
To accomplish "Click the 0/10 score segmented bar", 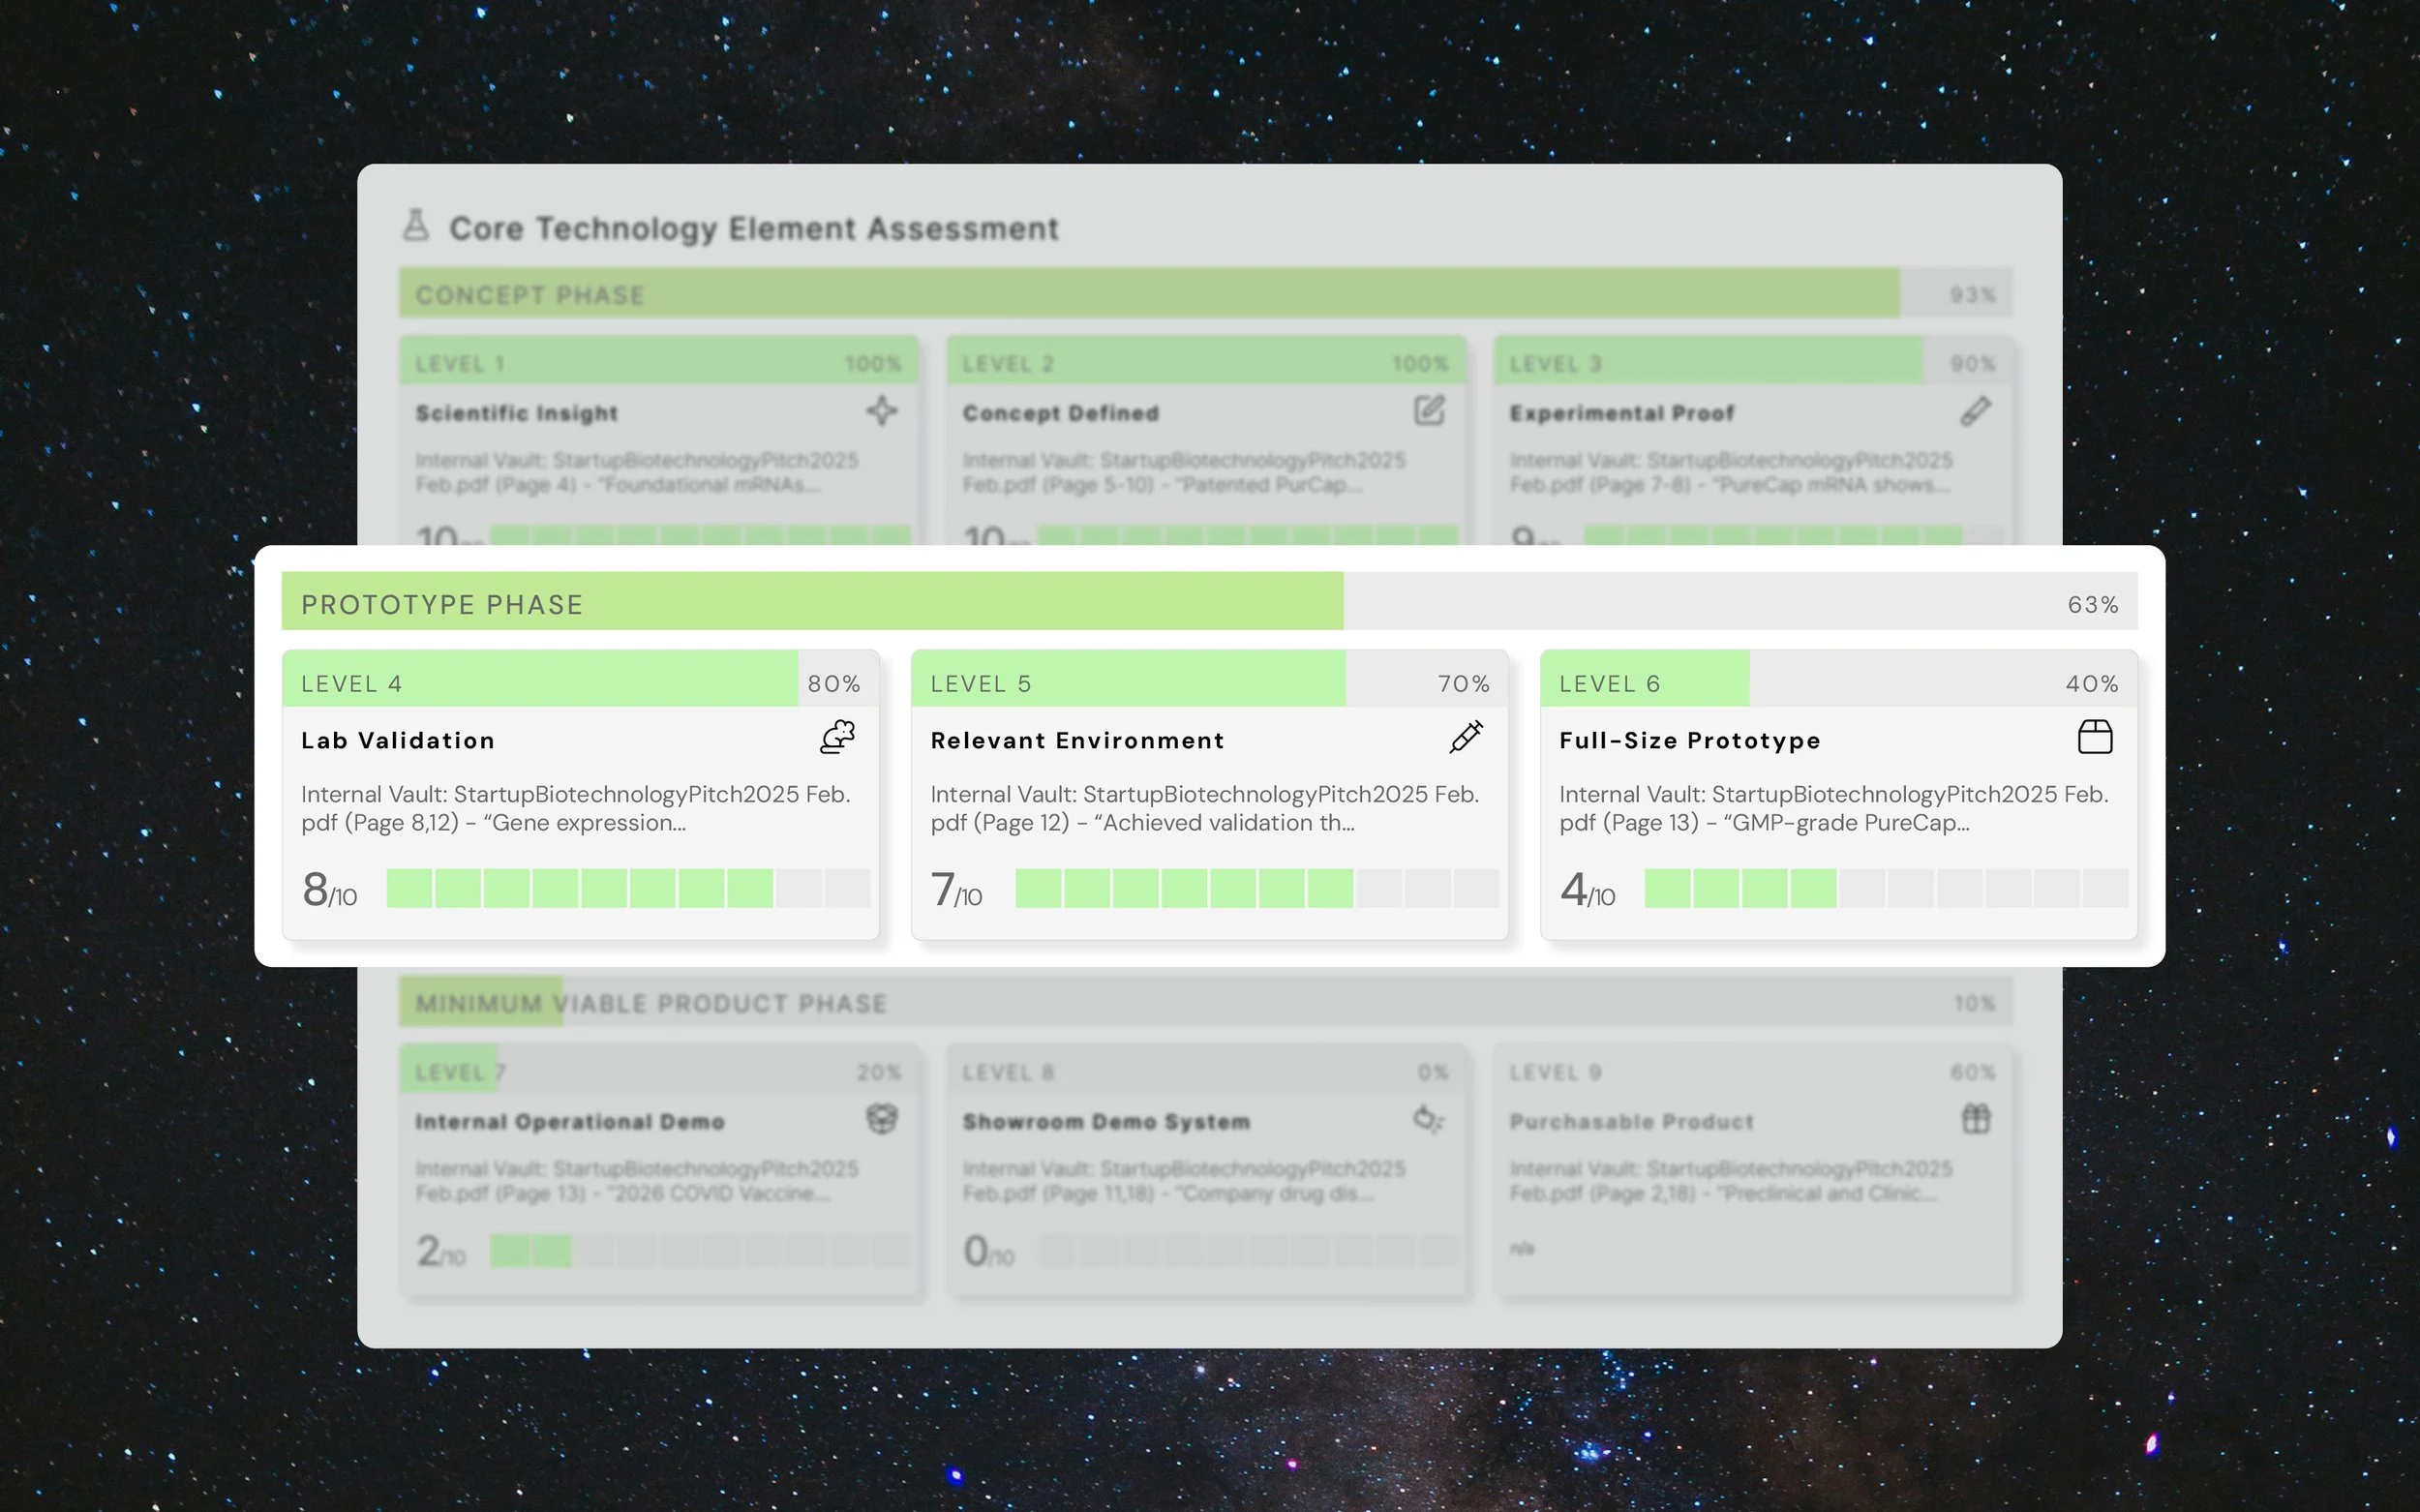I will pyautogui.click(x=1247, y=1250).
